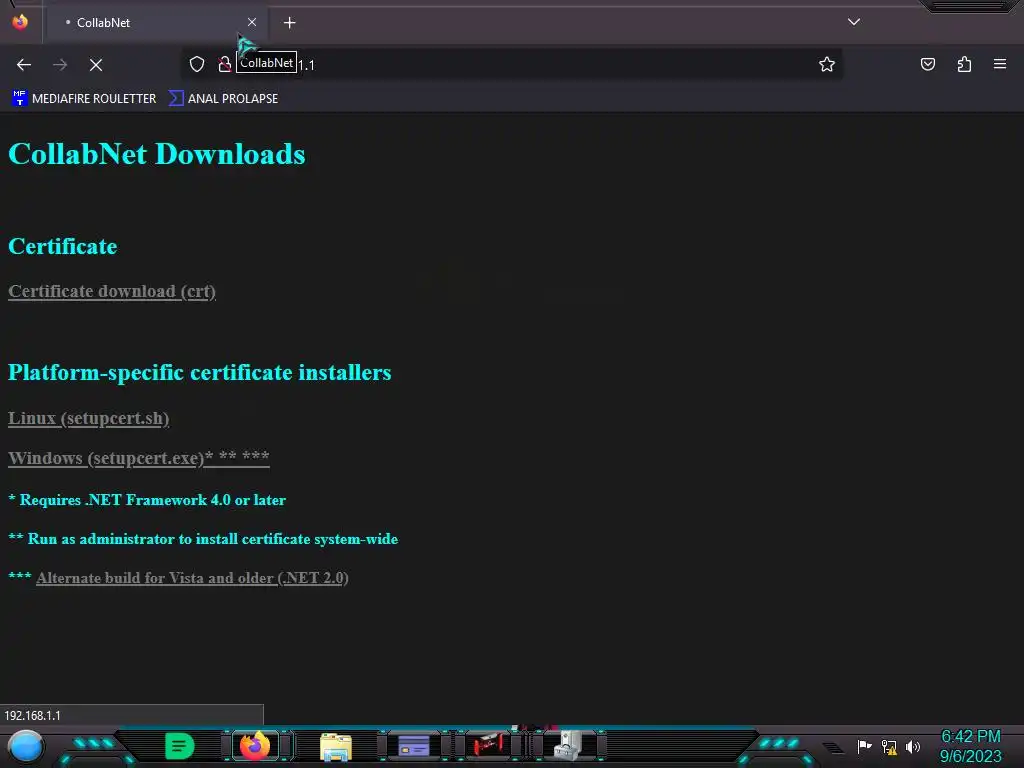Open volume speaker tray icon
Viewport: 1024px width, 768px height.
[913, 746]
